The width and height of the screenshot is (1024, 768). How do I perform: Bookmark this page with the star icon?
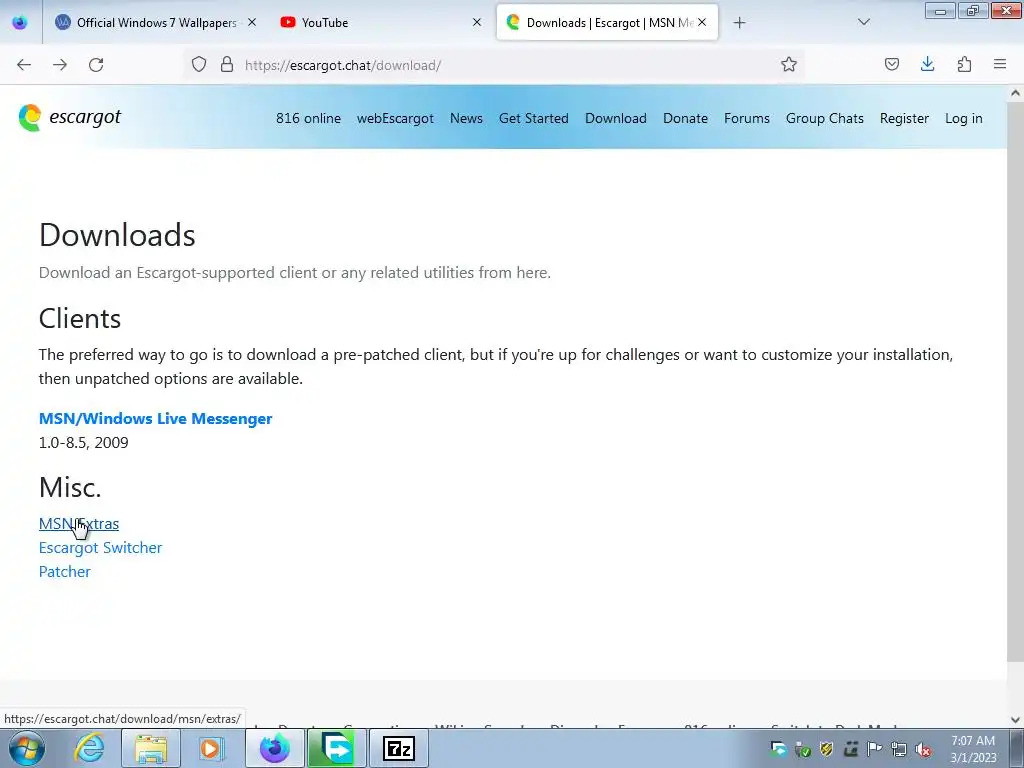click(x=788, y=65)
